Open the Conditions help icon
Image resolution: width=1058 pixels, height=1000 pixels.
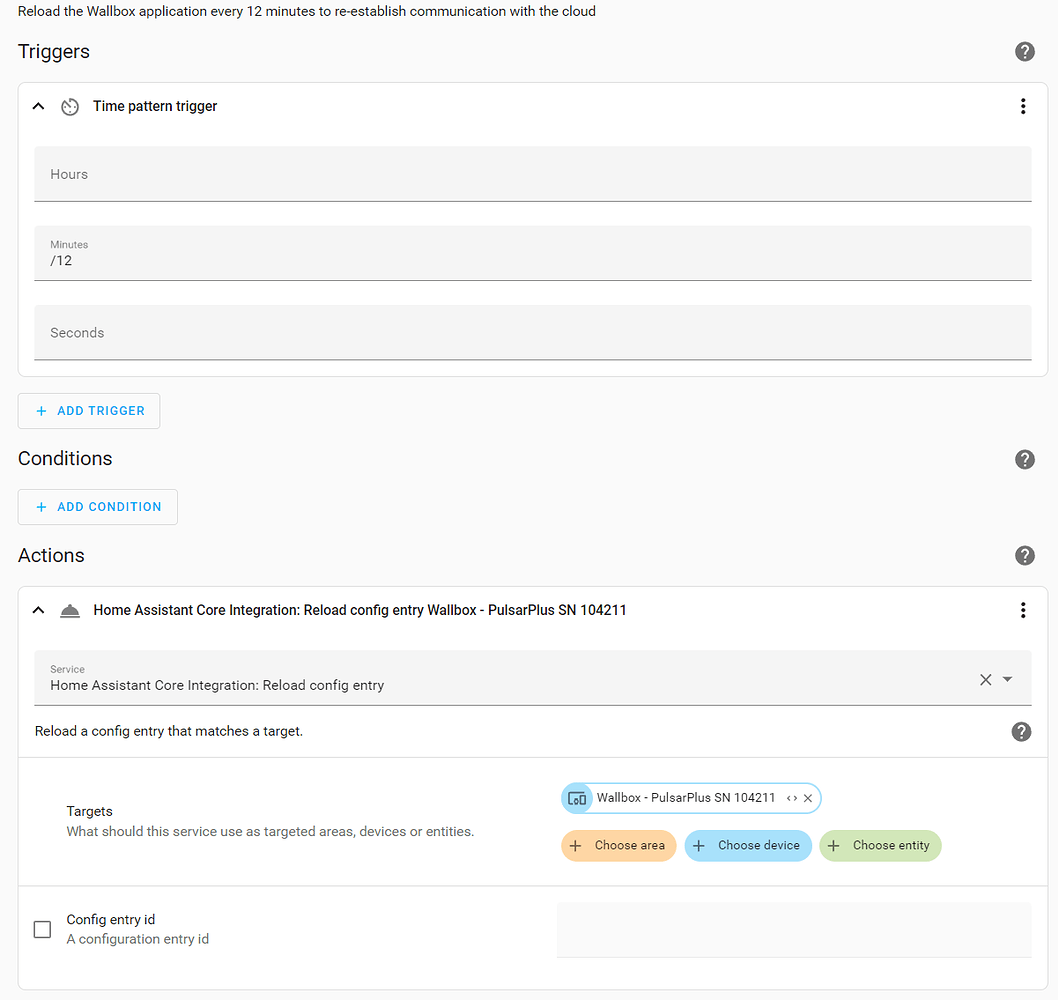coord(1025,459)
